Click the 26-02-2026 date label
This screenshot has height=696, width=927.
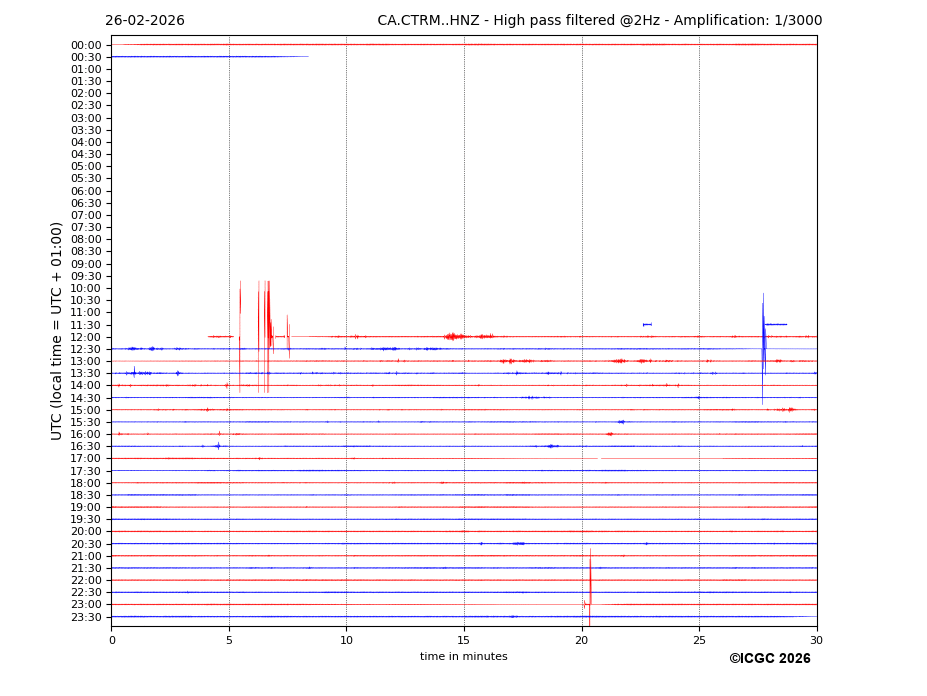(144, 21)
